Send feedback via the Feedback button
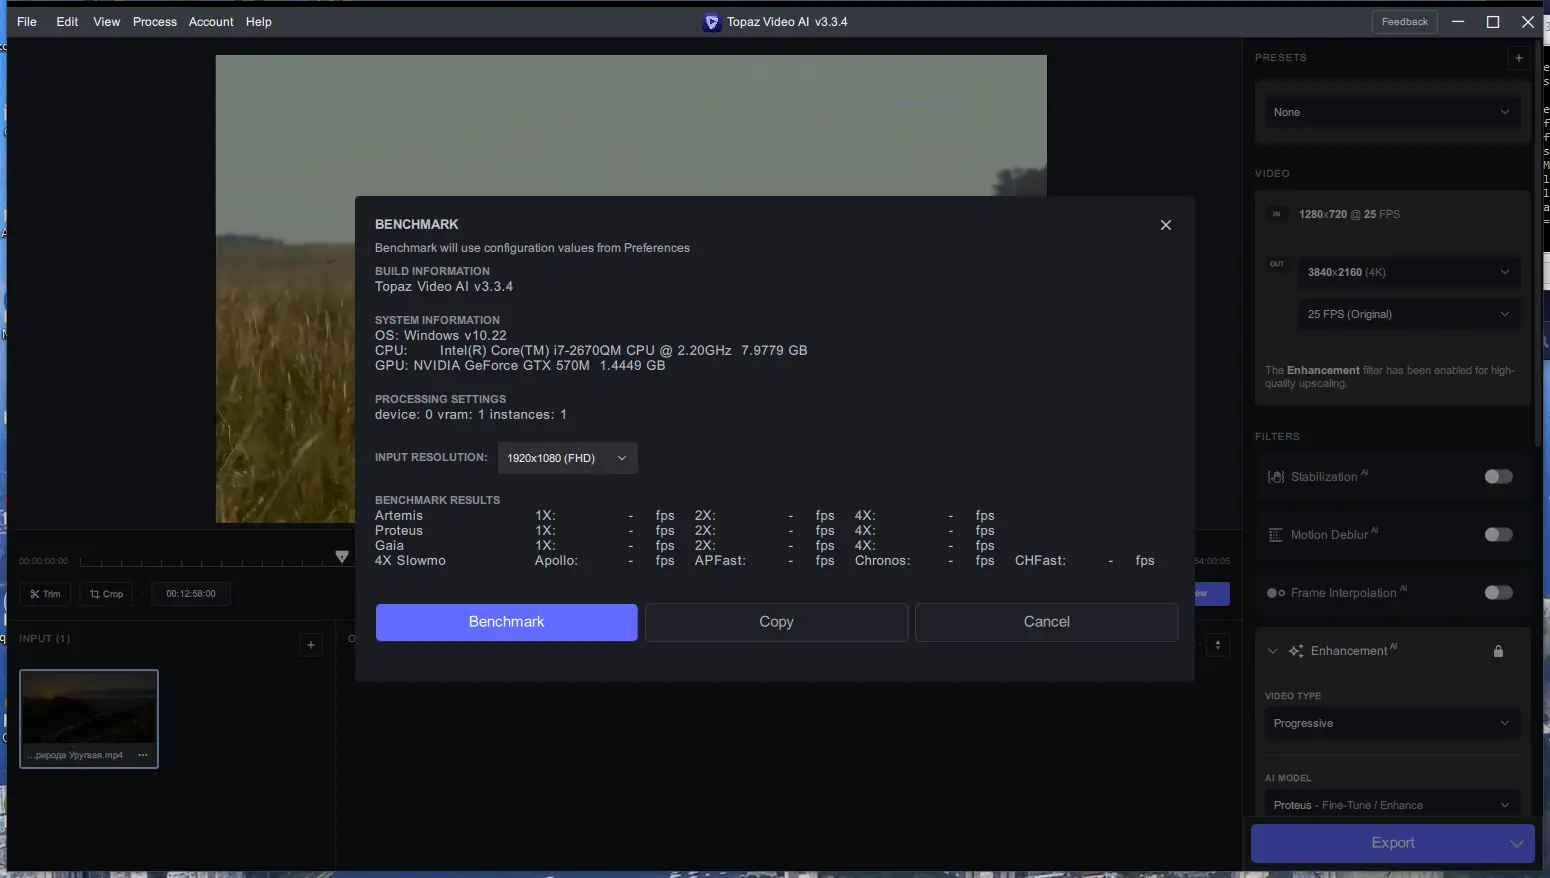The width and height of the screenshot is (1550, 878). pos(1405,22)
